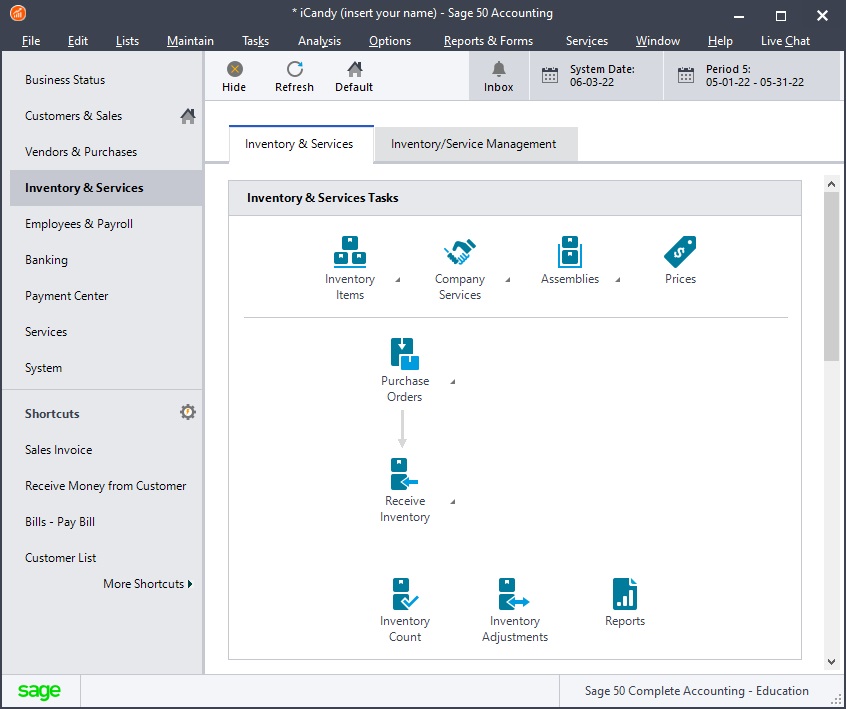Open the Edit menu
The width and height of the screenshot is (846, 709).
pyautogui.click(x=78, y=41)
